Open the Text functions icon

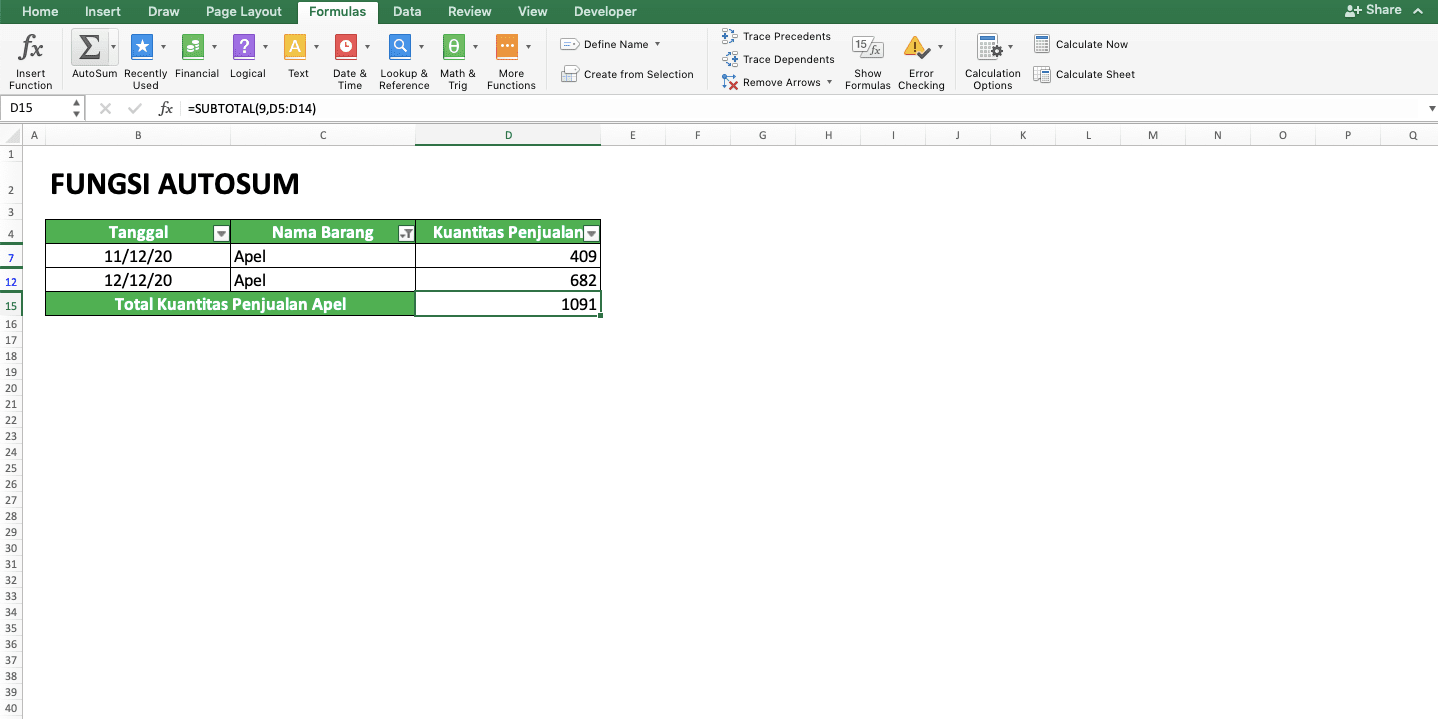(295, 47)
